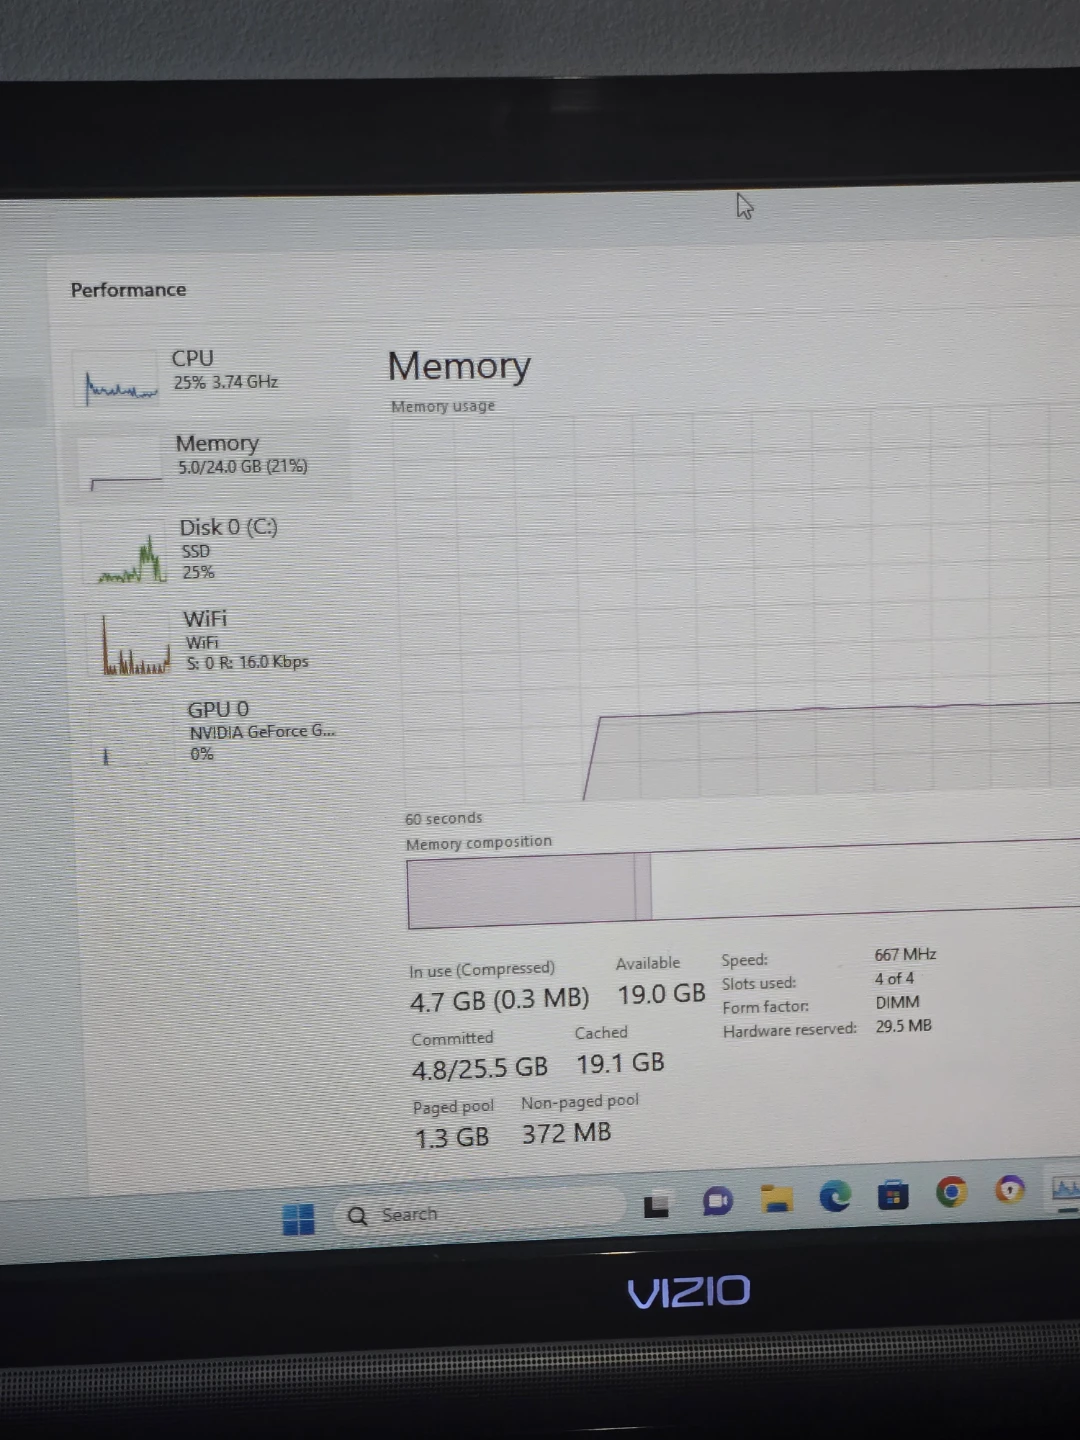Viewport: 1080px width, 1440px height.
Task: Click the "Memory composition" label
Action: 478,843
